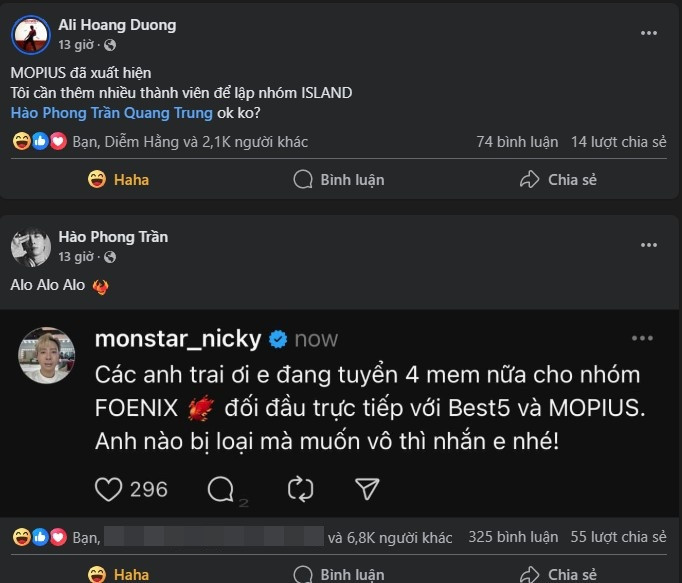Click the Hào Phong Trần author name
Screen dimensions: 682x583
click(113, 237)
